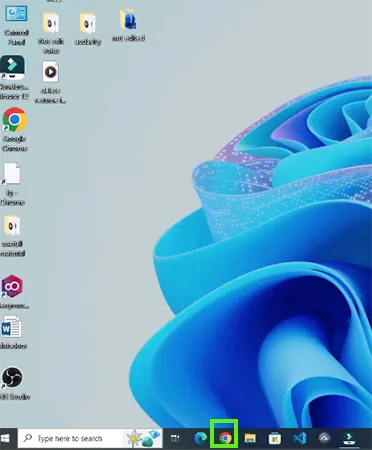Launch Microsoft Edge from the taskbar
Image resolution: width=372 pixels, height=450 pixels.
click(x=201, y=438)
